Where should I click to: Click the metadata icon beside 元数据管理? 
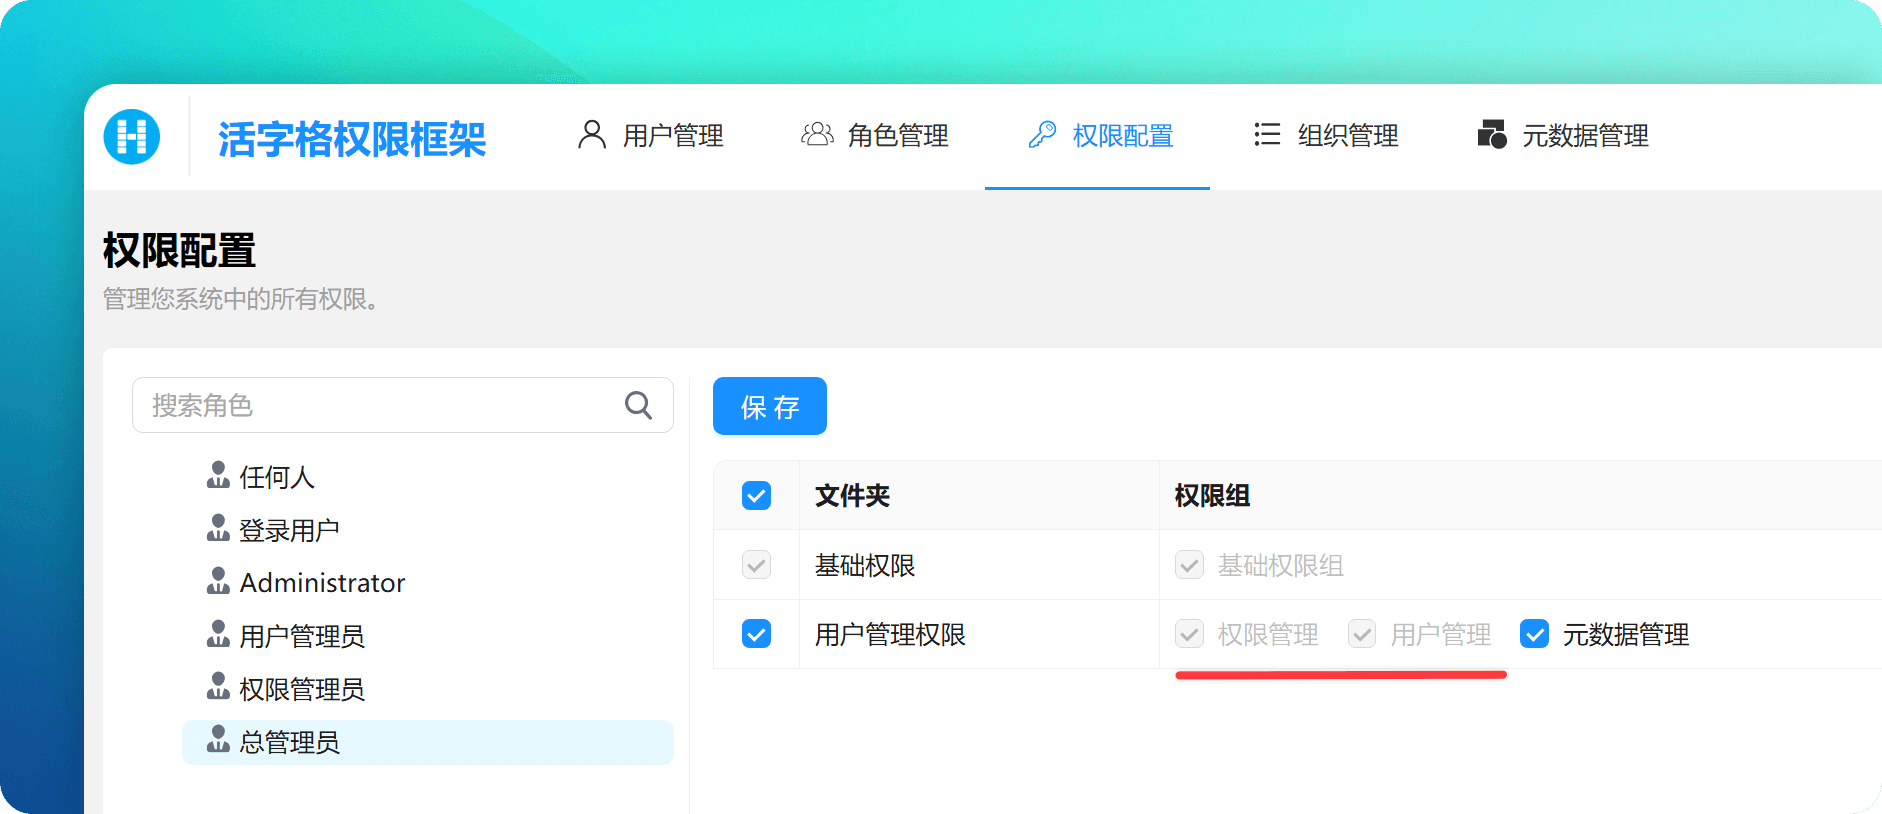(x=1492, y=134)
